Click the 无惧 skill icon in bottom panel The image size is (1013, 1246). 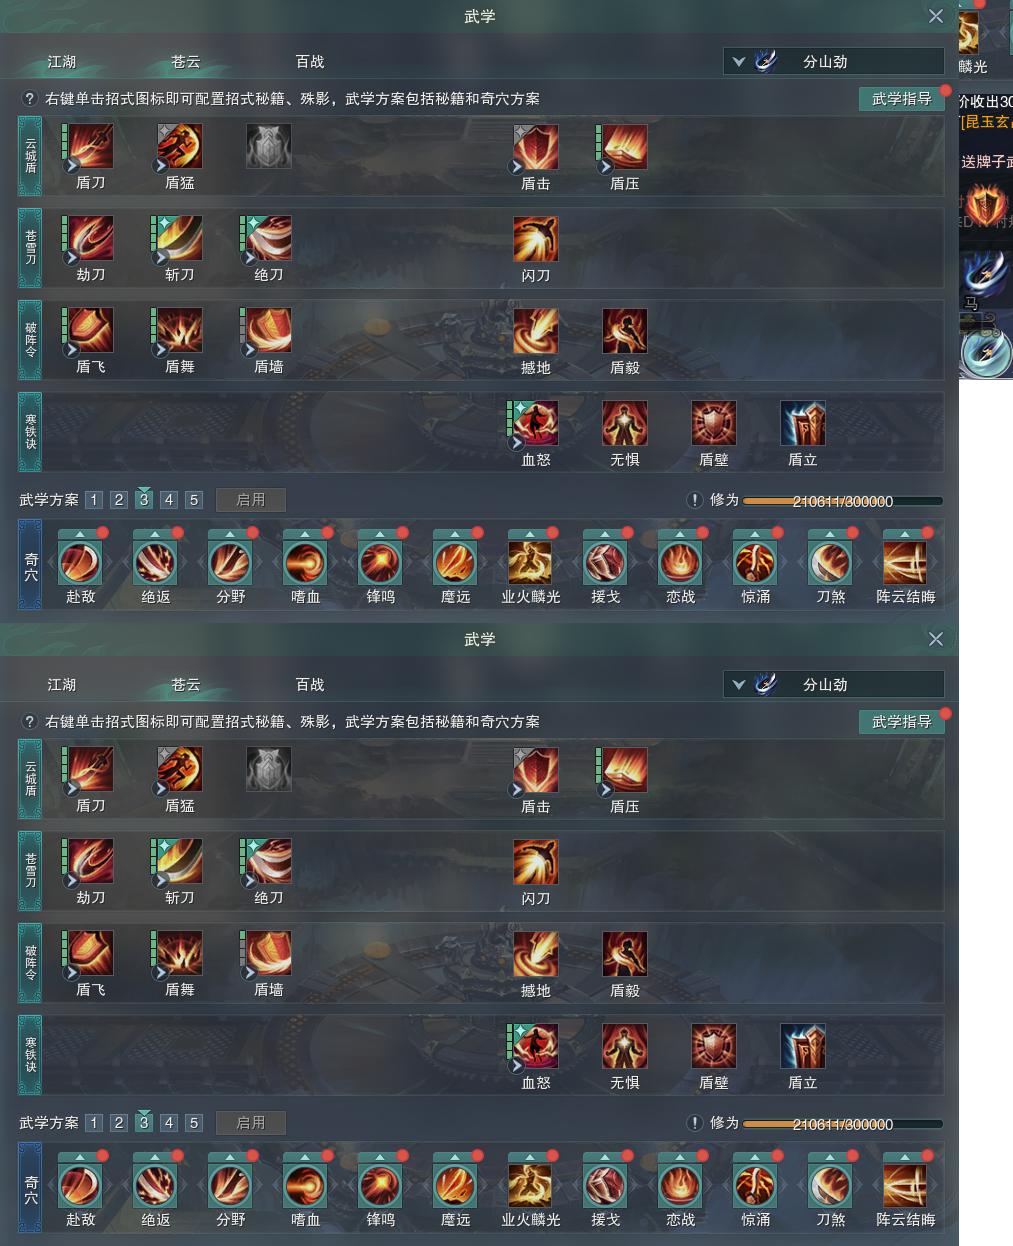[625, 1046]
